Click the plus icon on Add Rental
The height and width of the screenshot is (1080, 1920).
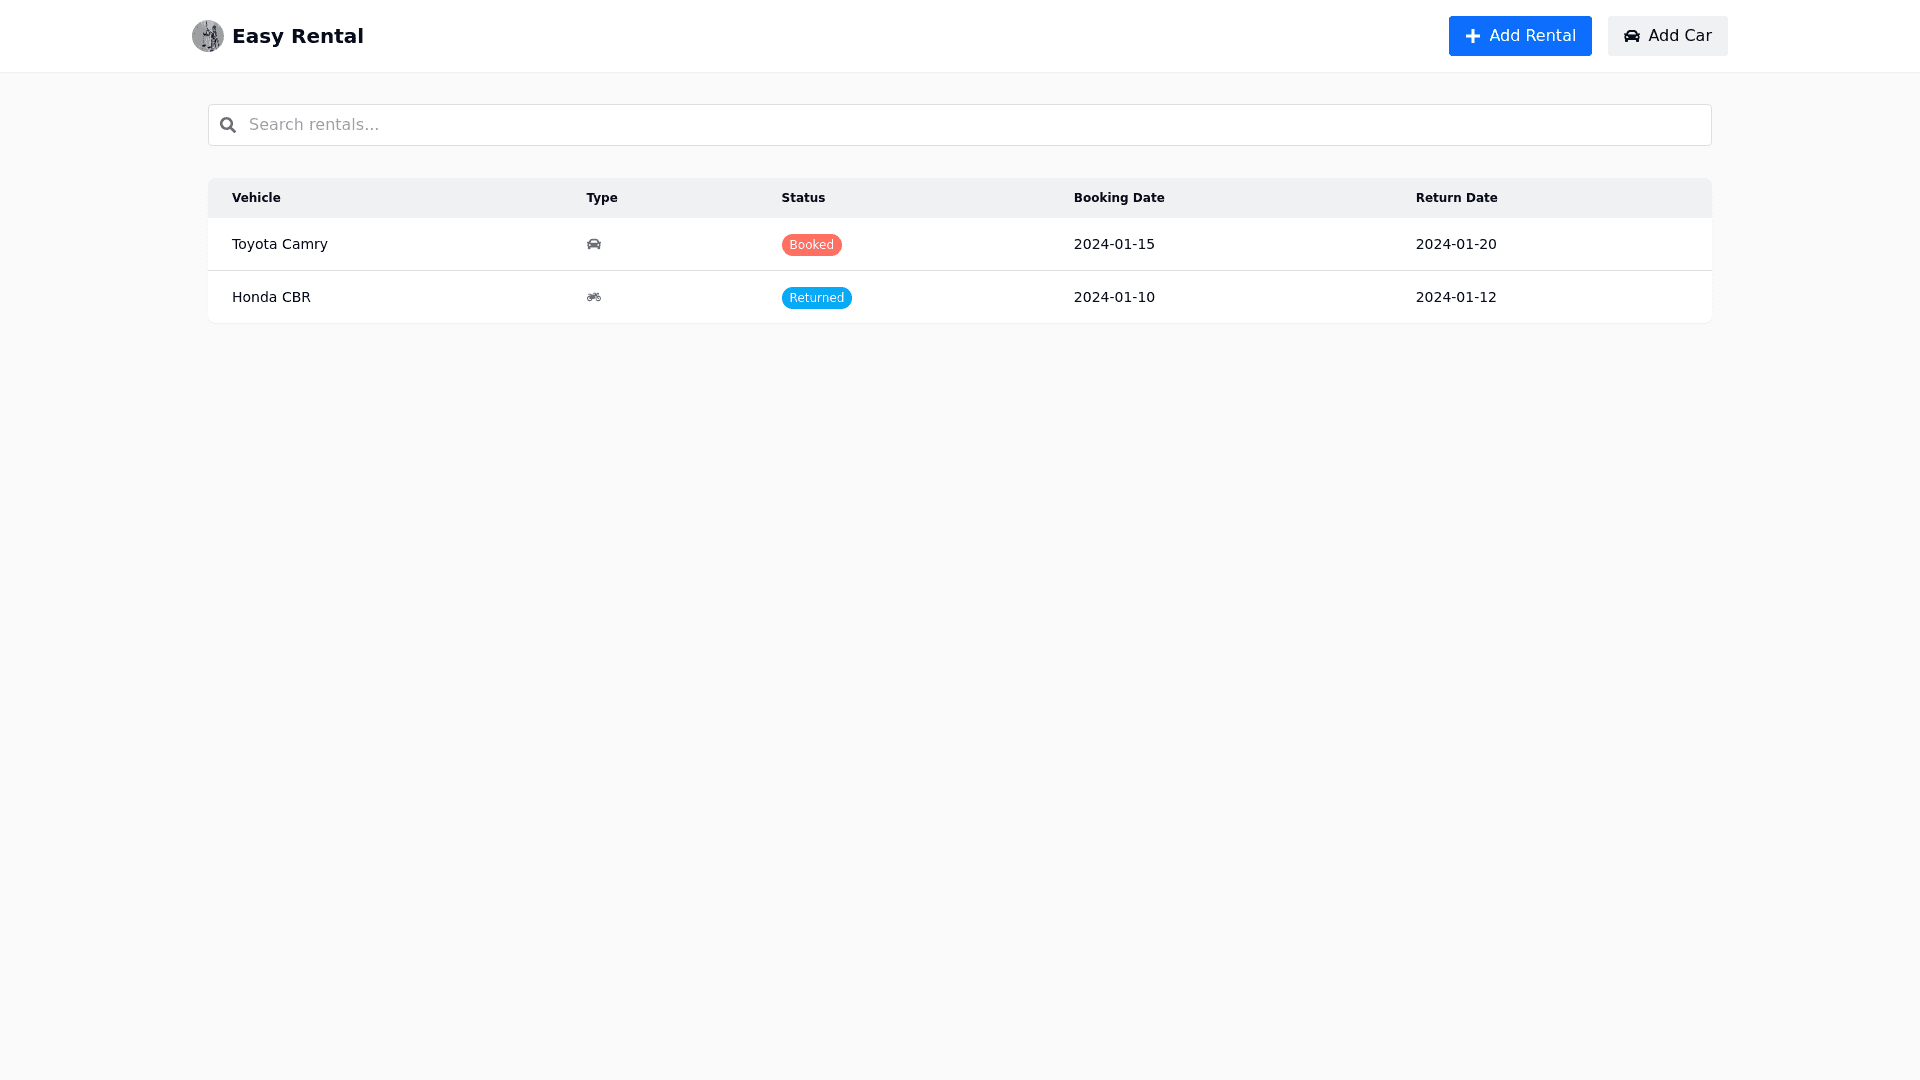pos(1472,36)
